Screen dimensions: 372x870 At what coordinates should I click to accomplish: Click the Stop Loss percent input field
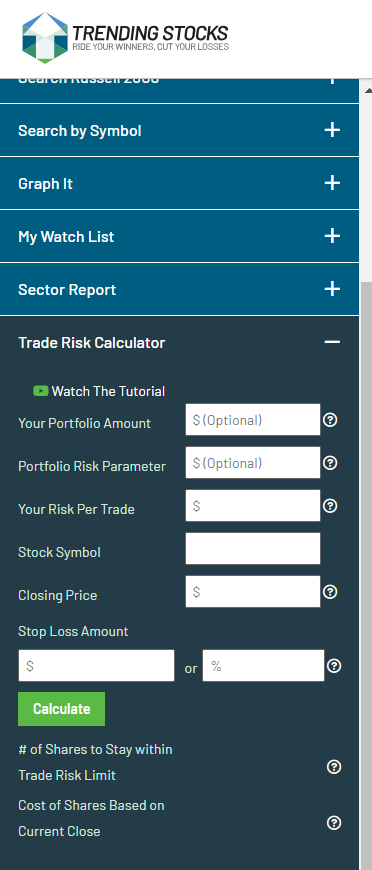(263, 666)
